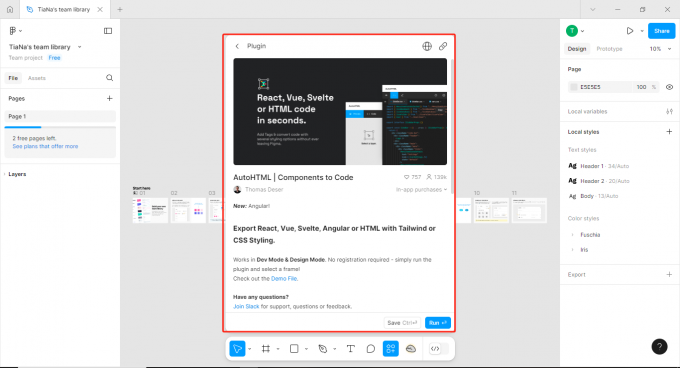Open the zoom level dropdown
680x368 pixels.
pyautogui.click(x=660, y=49)
